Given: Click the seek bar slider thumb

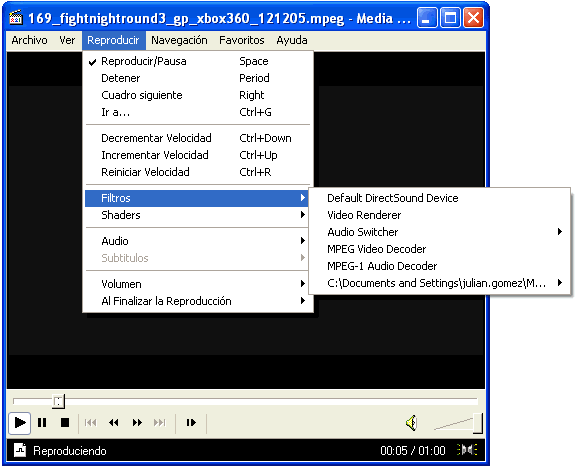Looking at the screenshot, I should click(x=58, y=401).
